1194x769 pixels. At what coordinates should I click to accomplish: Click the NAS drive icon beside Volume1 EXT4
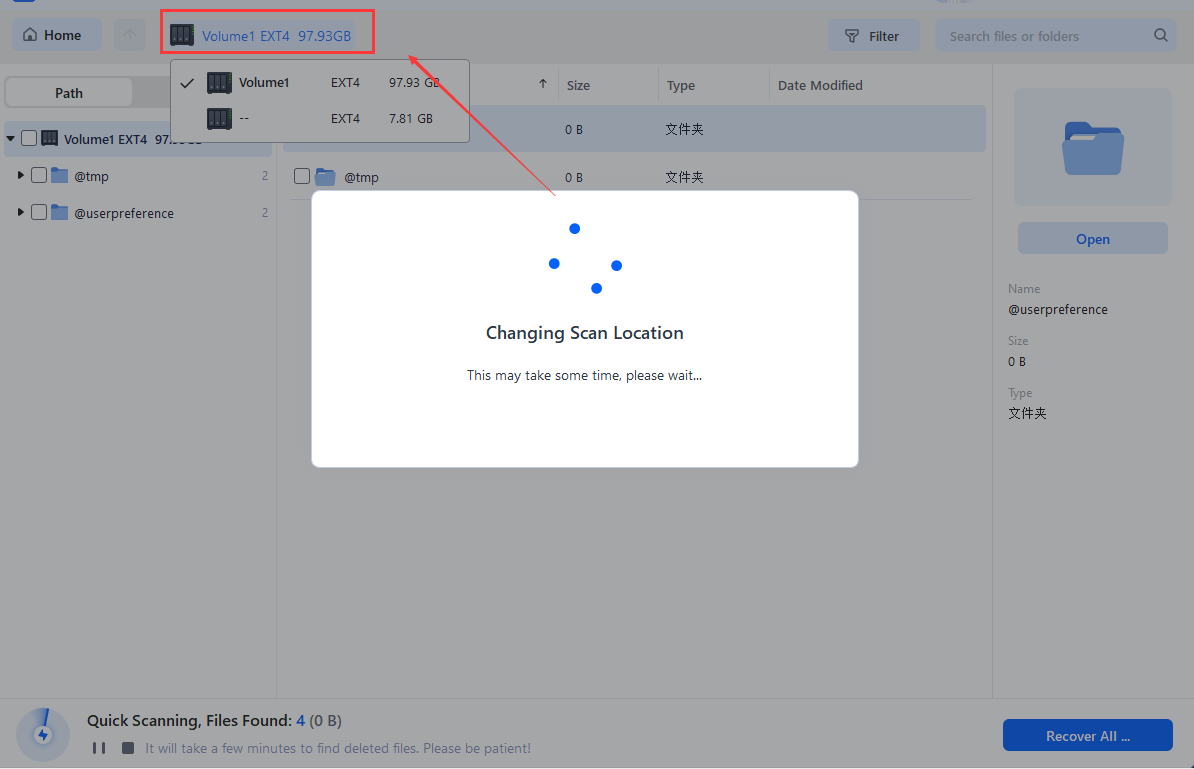click(181, 35)
